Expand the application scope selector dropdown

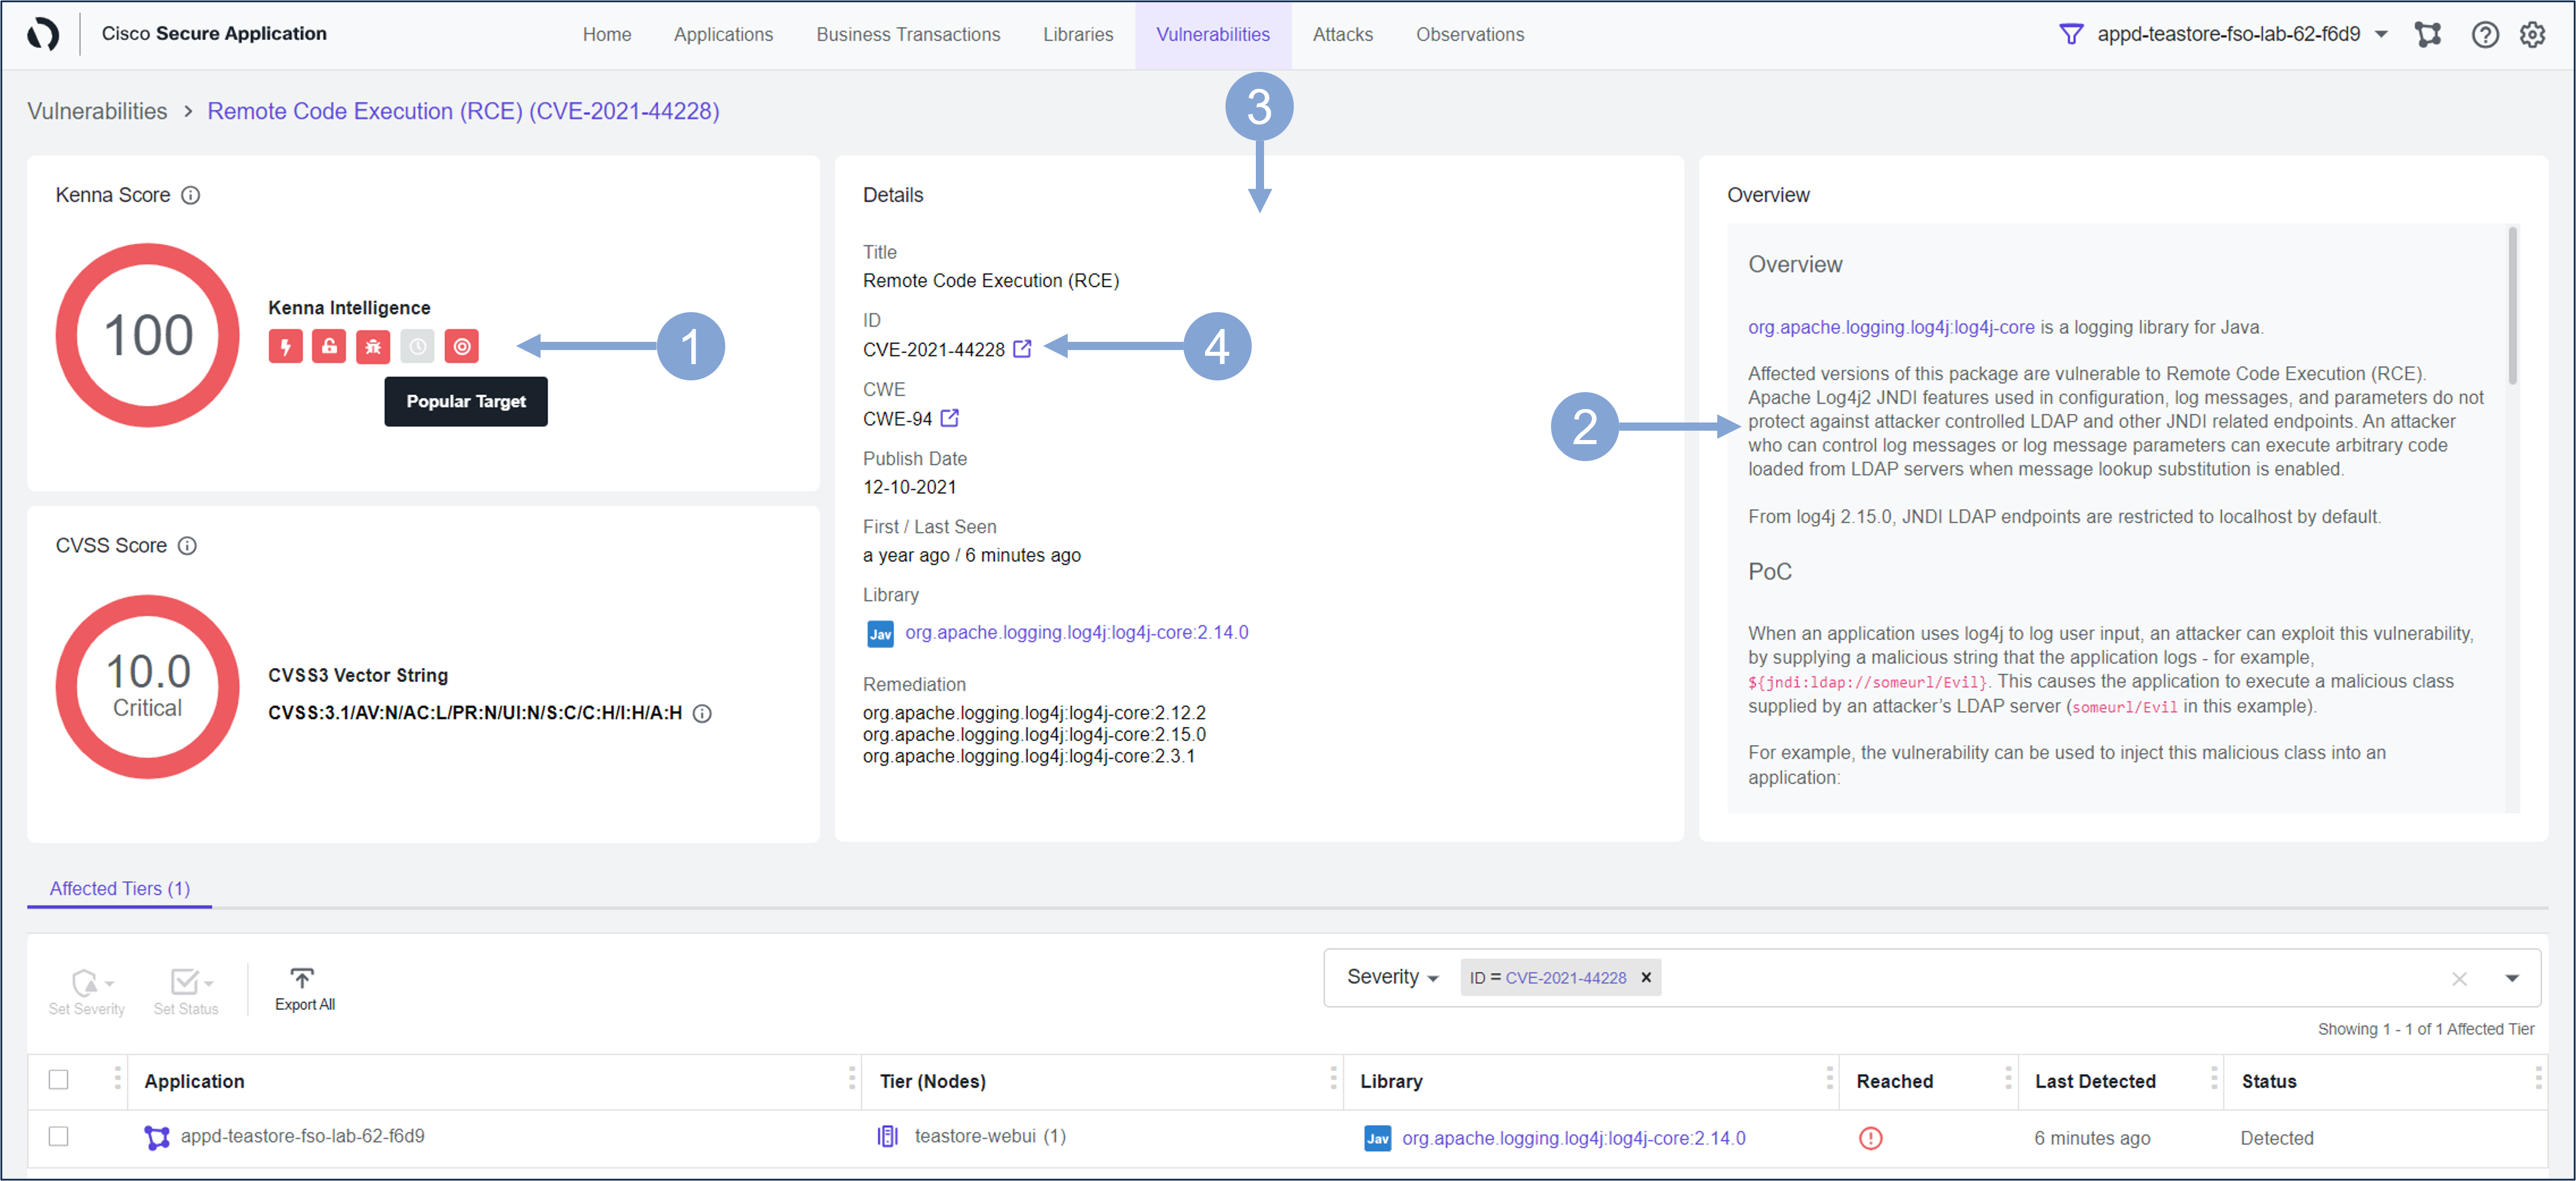(x=2381, y=35)
